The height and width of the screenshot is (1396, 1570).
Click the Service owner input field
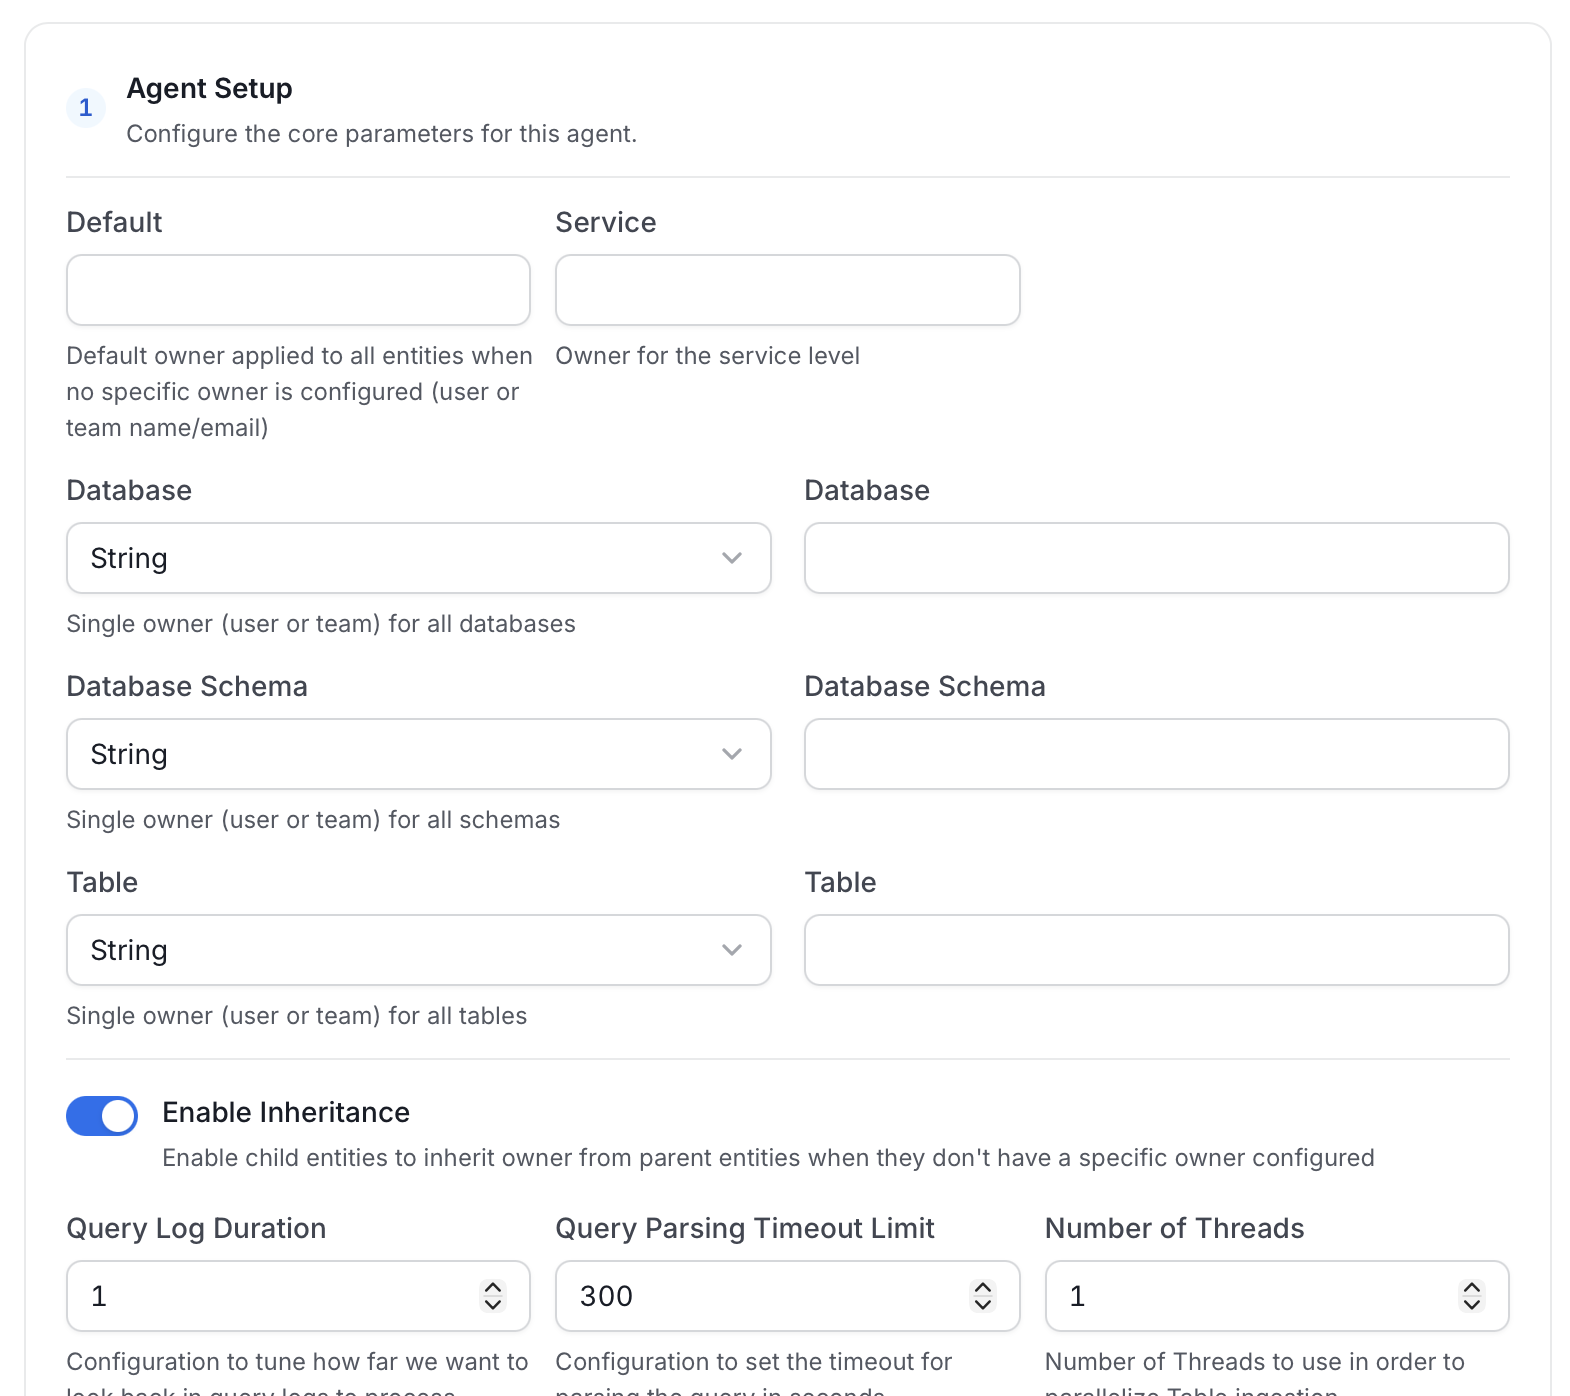click(x=788, y=290)
